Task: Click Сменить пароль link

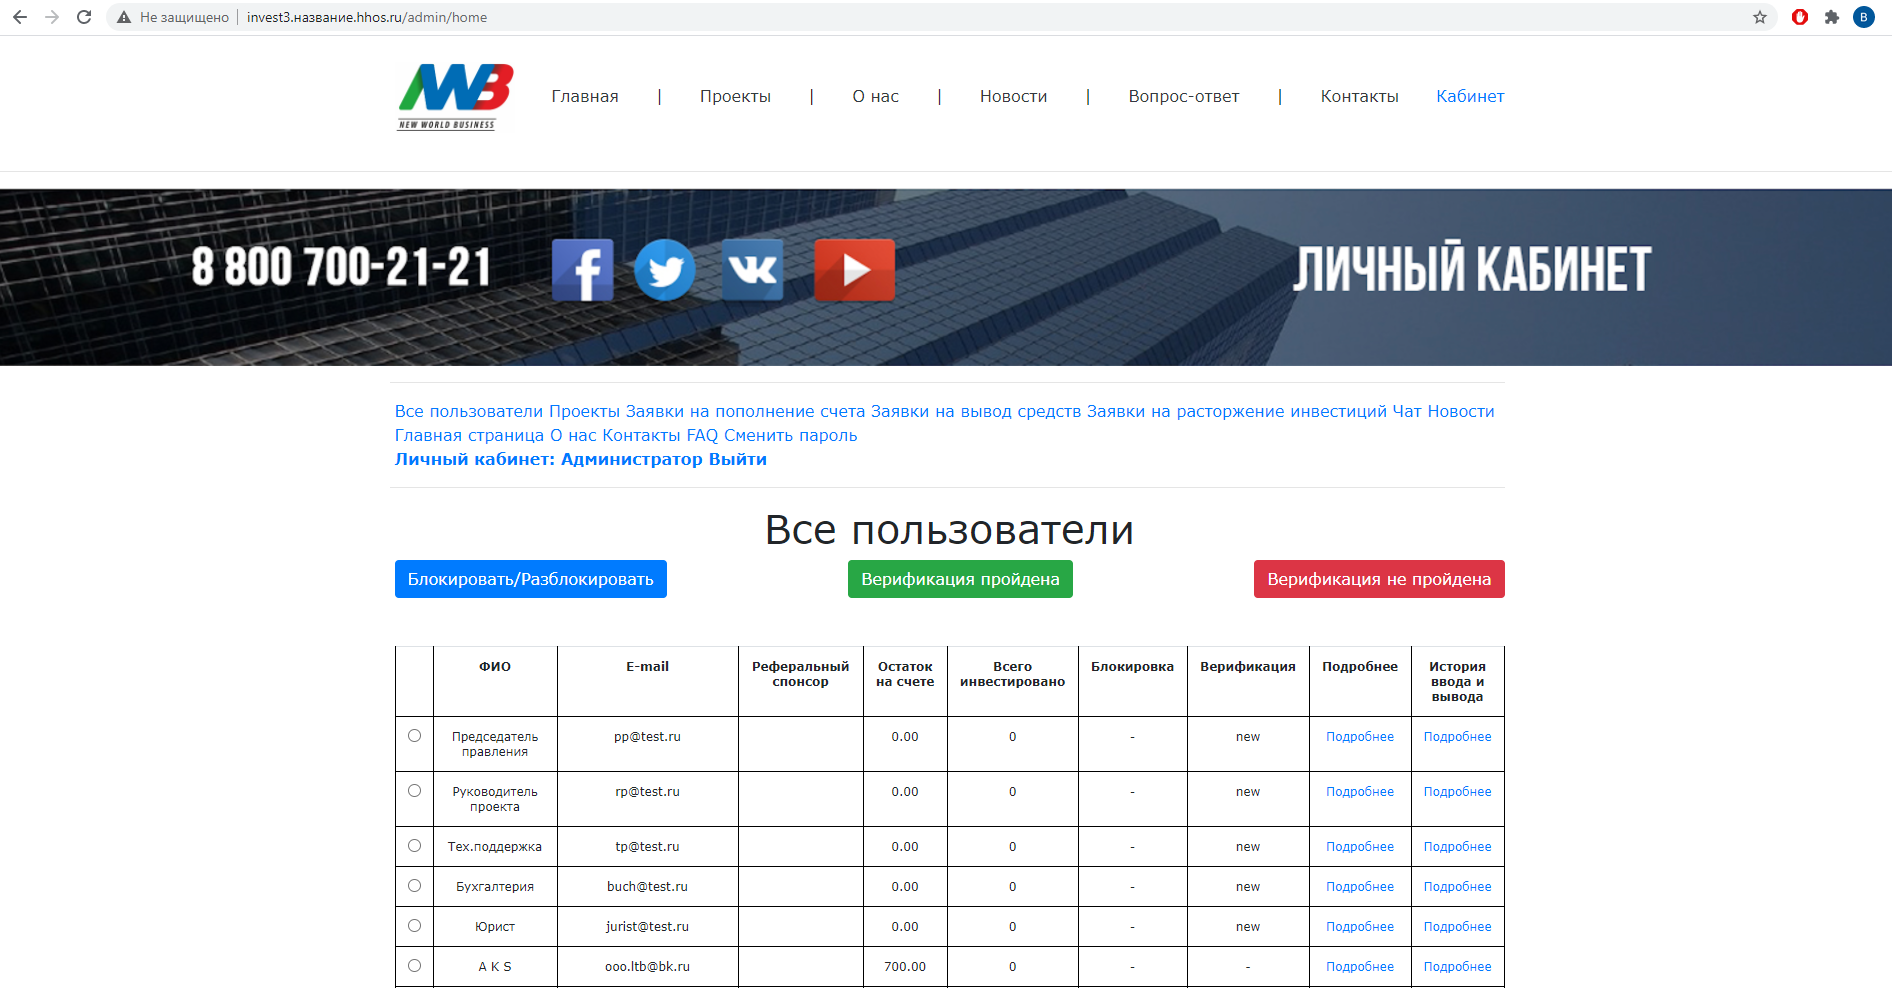Action: click(791, 435)
